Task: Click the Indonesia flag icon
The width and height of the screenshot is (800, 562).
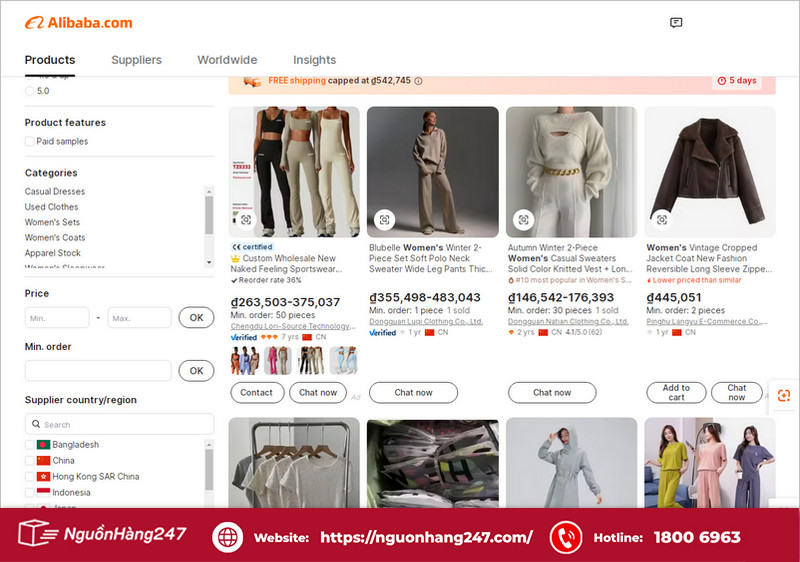Action: [x=43, y=492]
